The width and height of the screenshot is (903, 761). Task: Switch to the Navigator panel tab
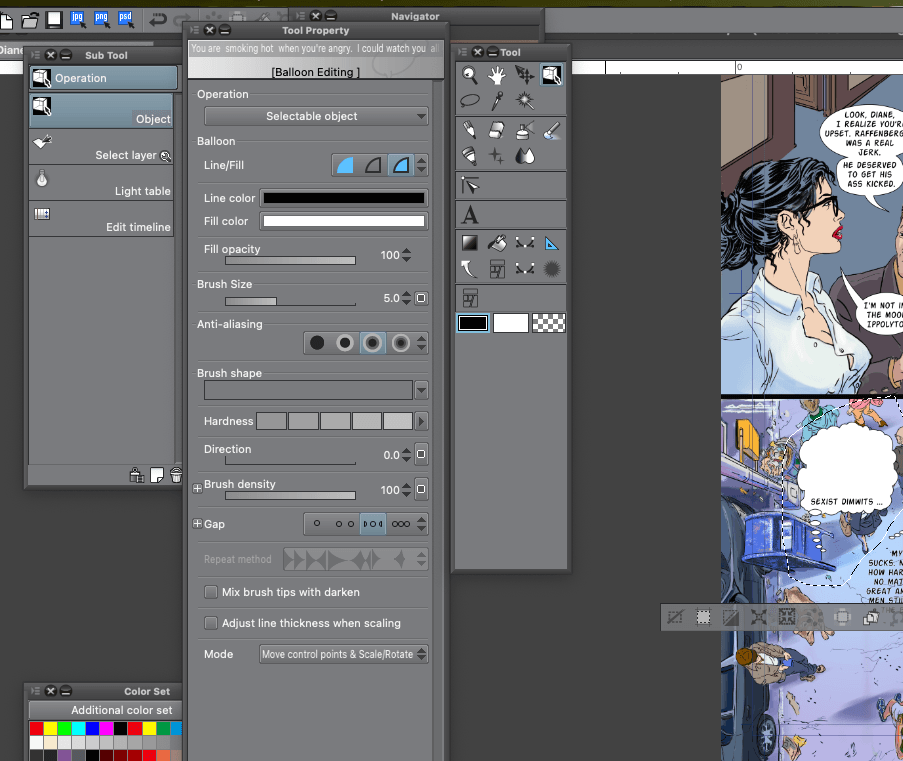(x=414, y=16)
